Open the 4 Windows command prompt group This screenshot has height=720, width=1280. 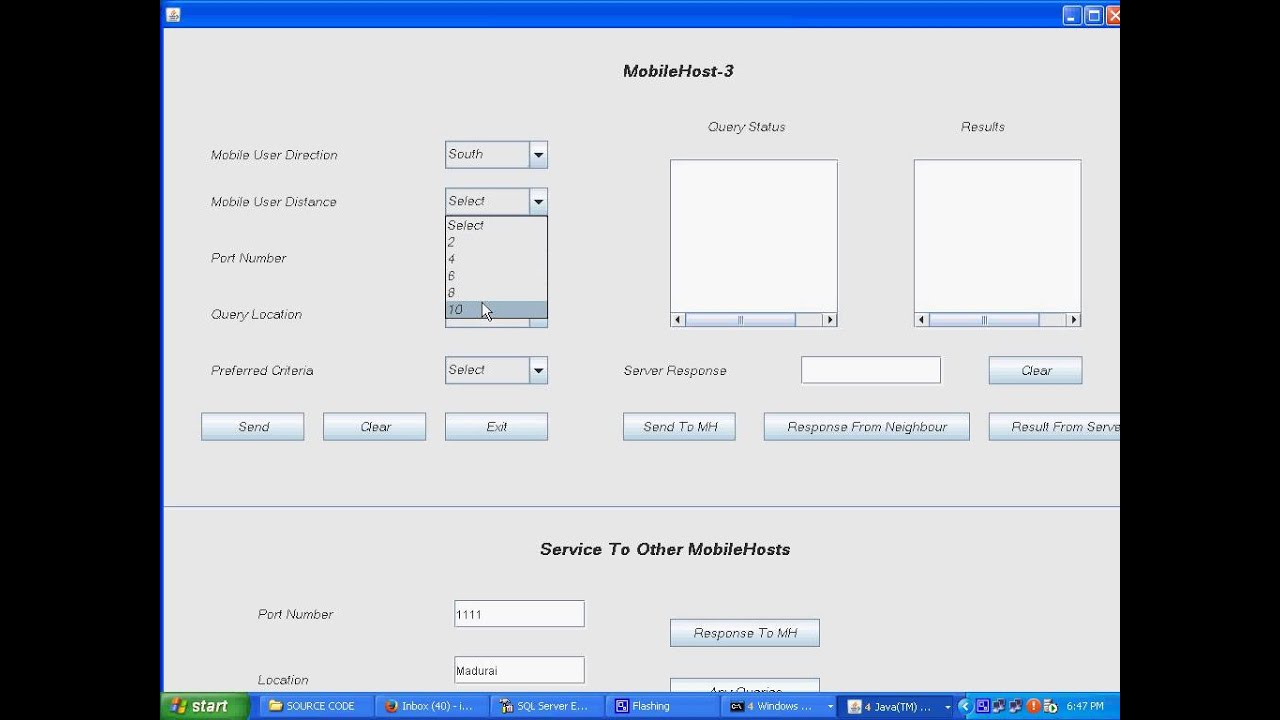point(779,706)
